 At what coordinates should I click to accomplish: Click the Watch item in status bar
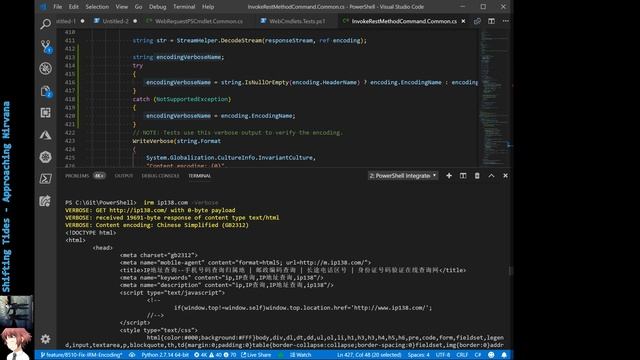(300, 355)
